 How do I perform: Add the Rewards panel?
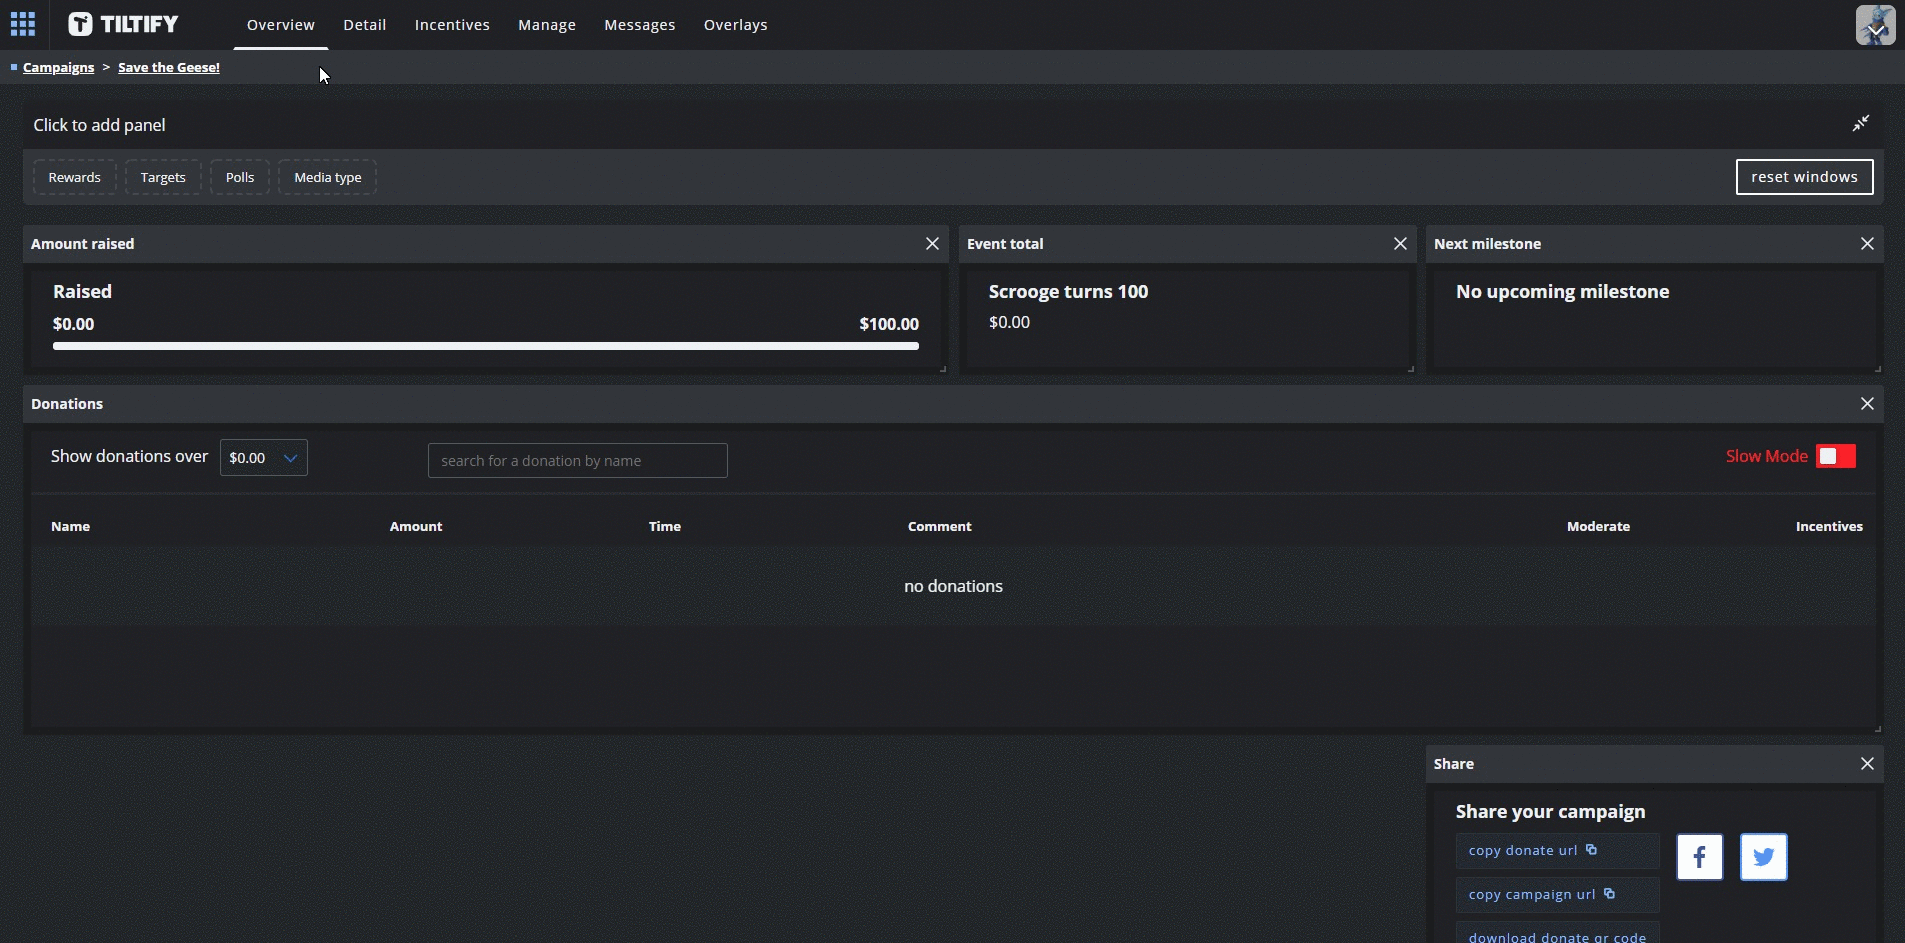point(75,177)
